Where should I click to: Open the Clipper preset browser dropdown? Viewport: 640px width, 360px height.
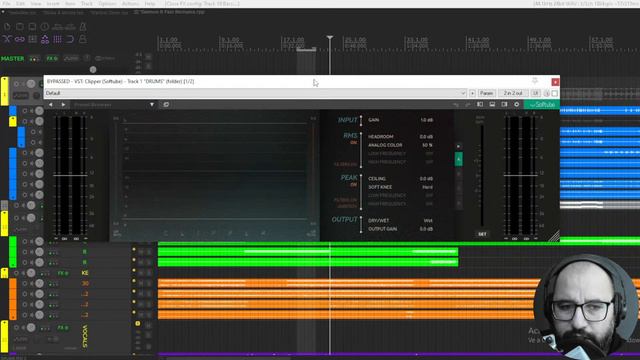[x=152, y=105]
